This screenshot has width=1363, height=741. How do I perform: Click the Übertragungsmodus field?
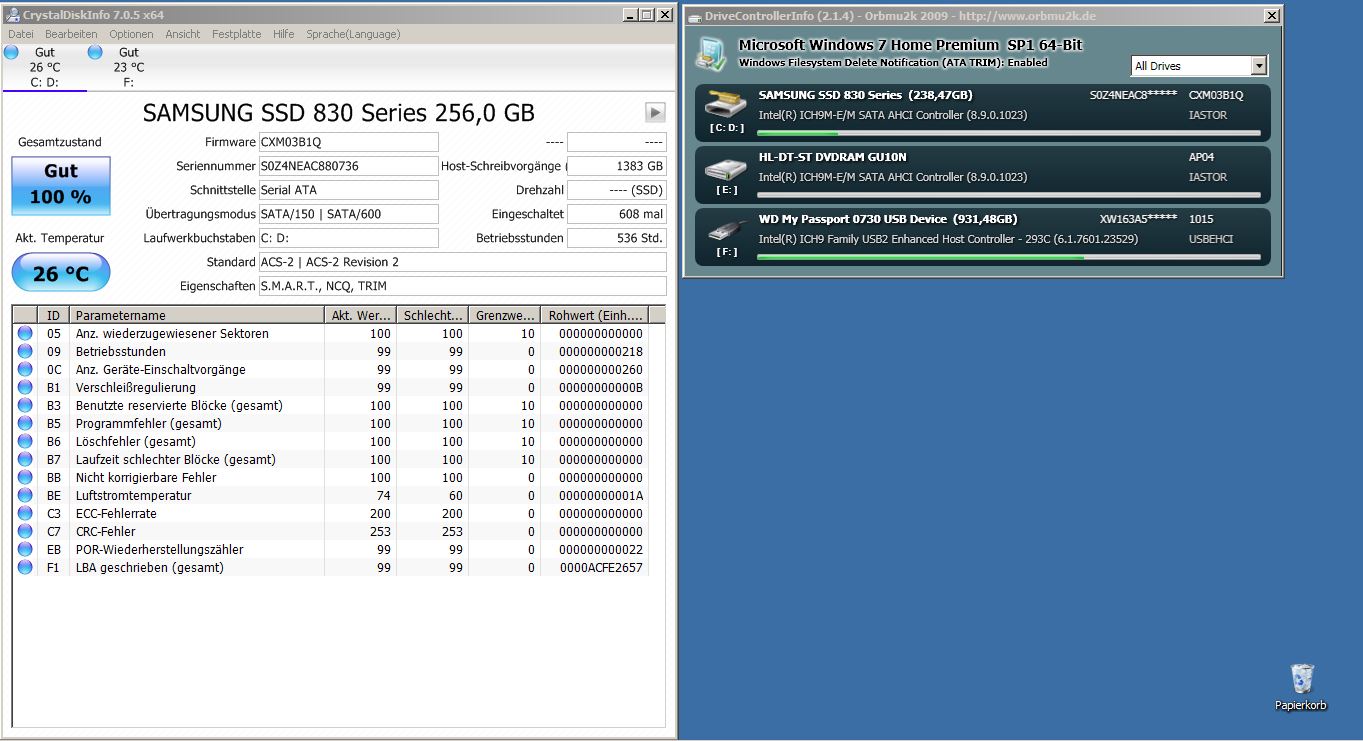[348, 214]
